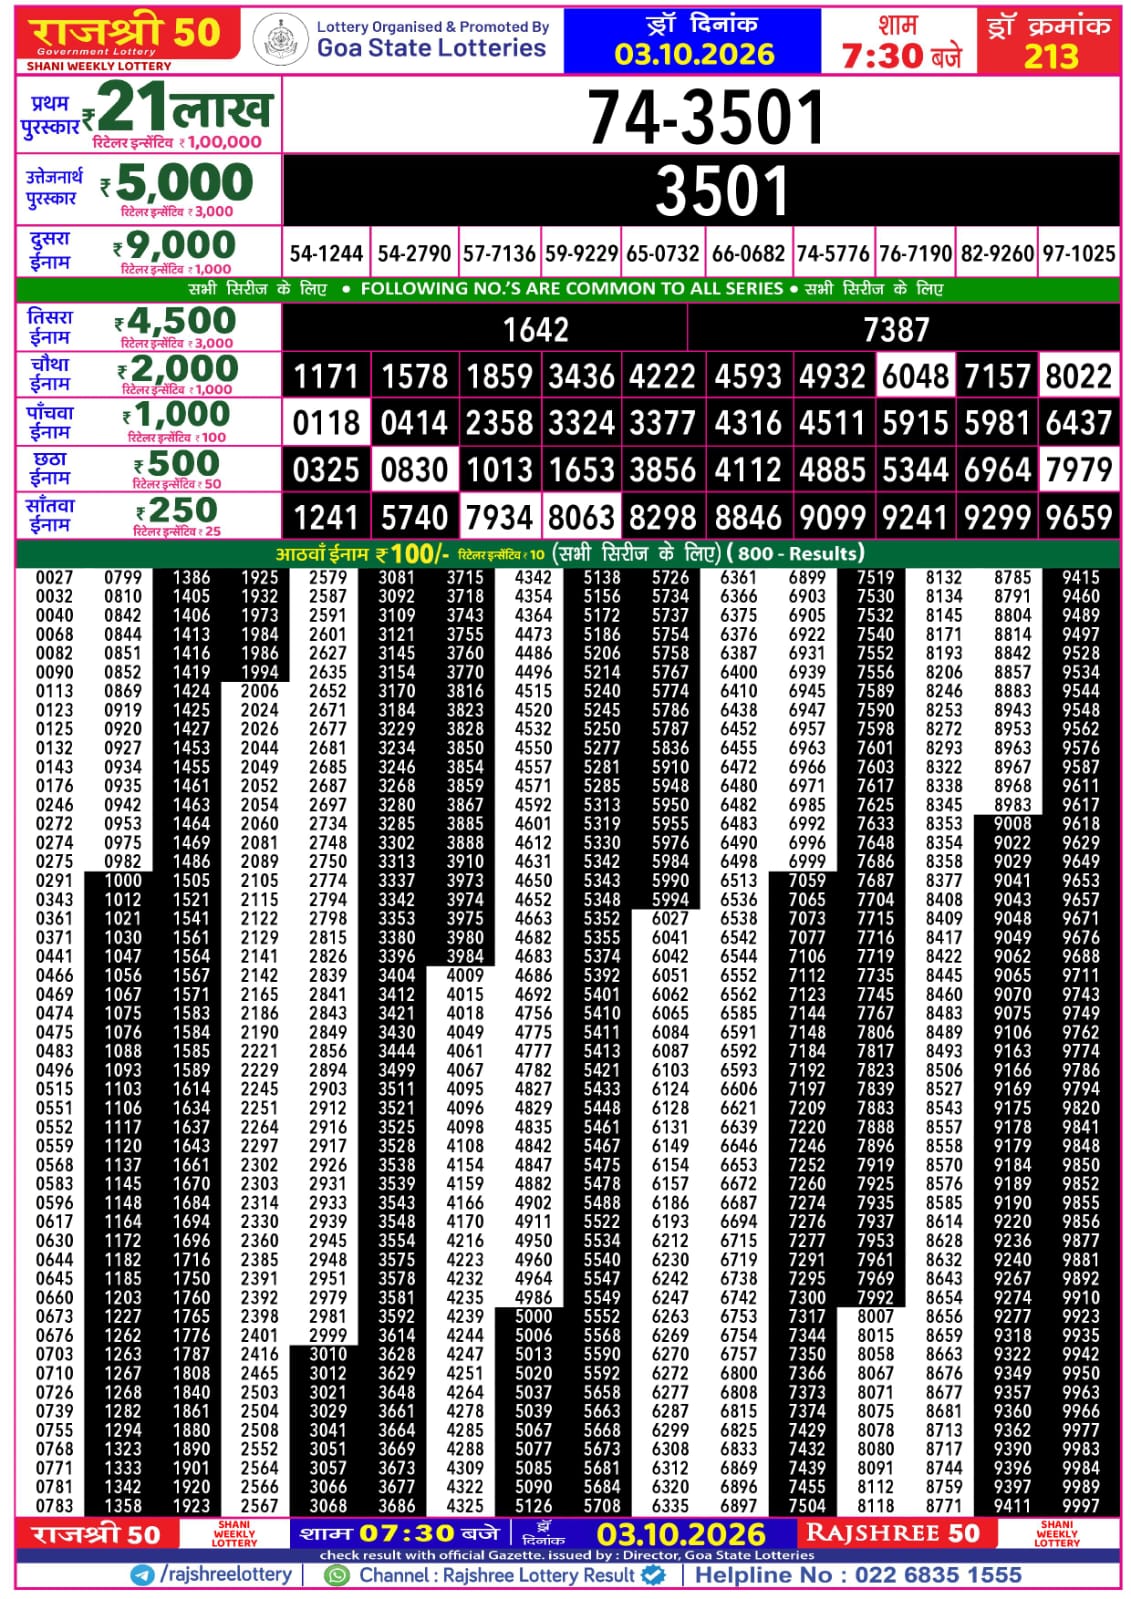
Task: Click the राजश्री 50 logo in the header
Action: pyautogui.click(x=126, y=32)
